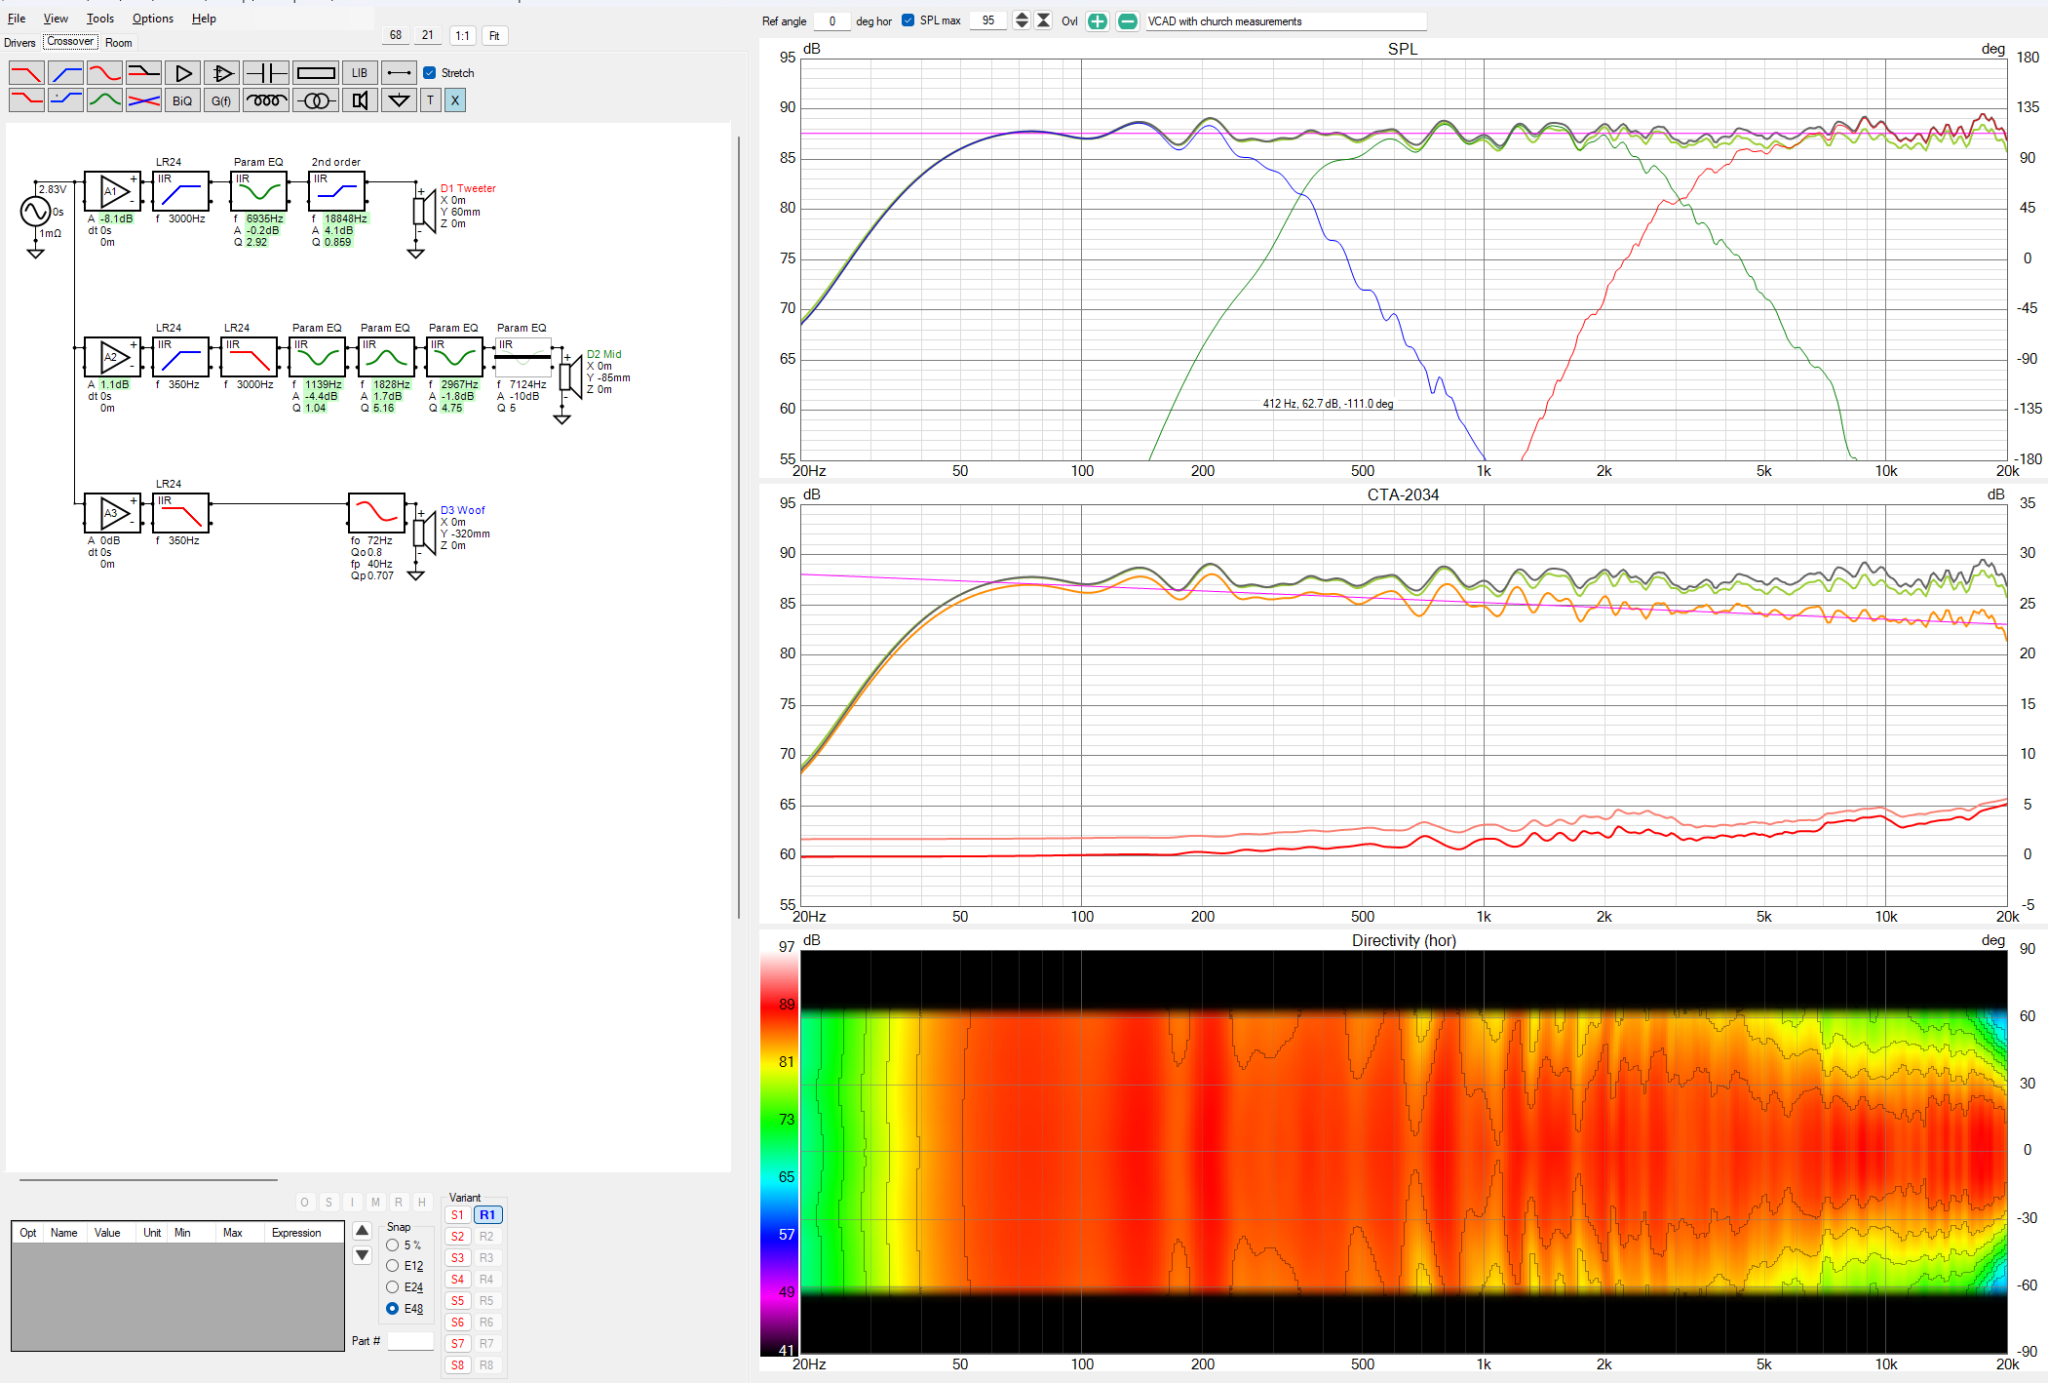The height and width of the screenshot is (1383, 2048).
Task: Insert a G(f) transfer function block
Action: tap(222, 100)
